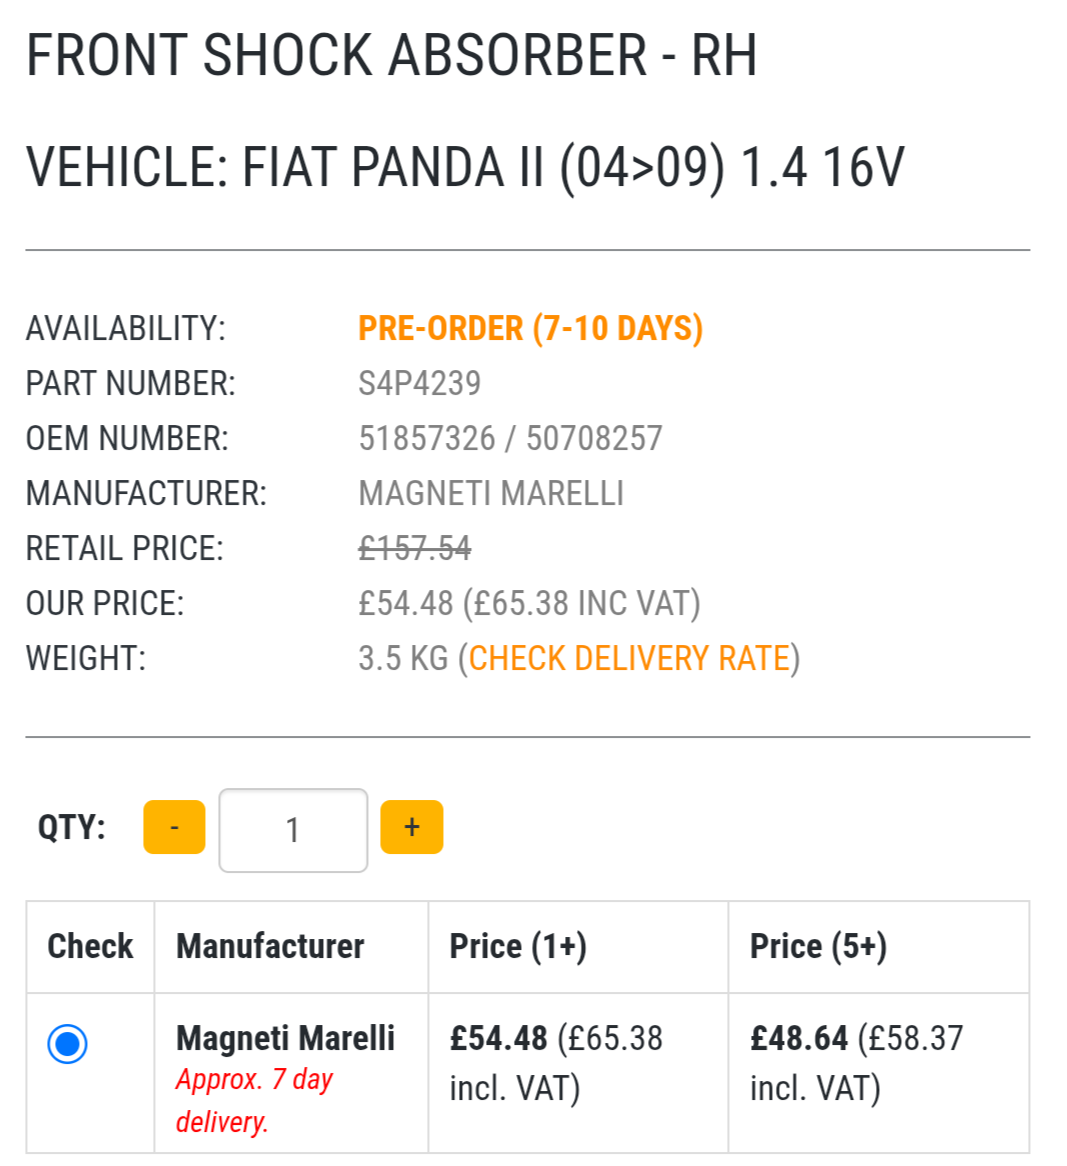This screenshot has width=1067, height=1166.
Task: Click the struck-through retail price £157.54
Action: click(414, 548)
